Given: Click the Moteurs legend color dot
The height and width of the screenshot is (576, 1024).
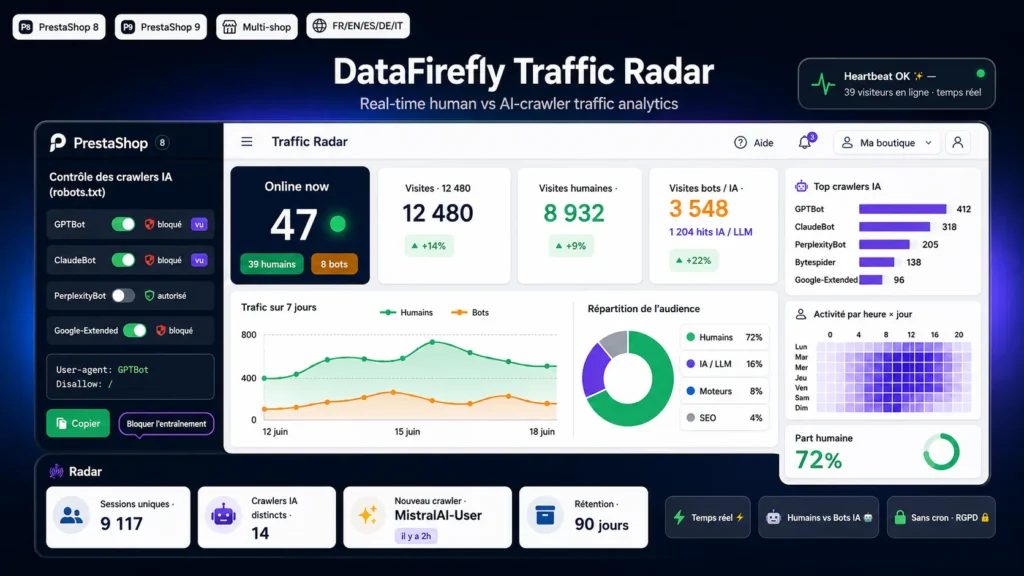Looking at the screenshot, I should [690, 391].
